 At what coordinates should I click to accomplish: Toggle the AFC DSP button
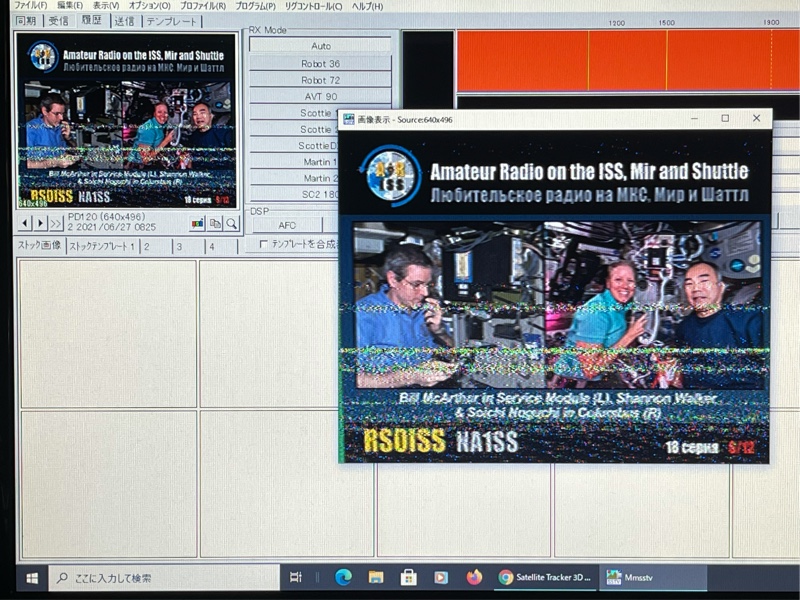pyautogui.click(x=287, y=225)
